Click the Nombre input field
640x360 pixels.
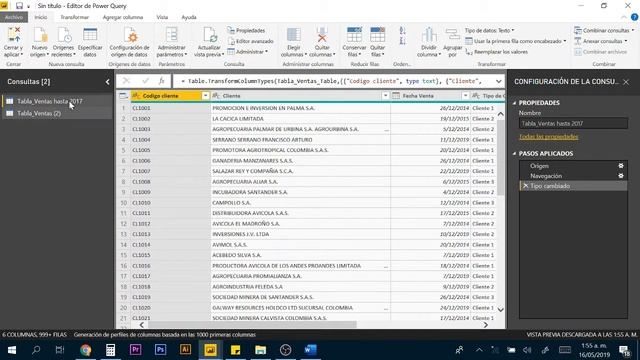[x=573, y=123]
